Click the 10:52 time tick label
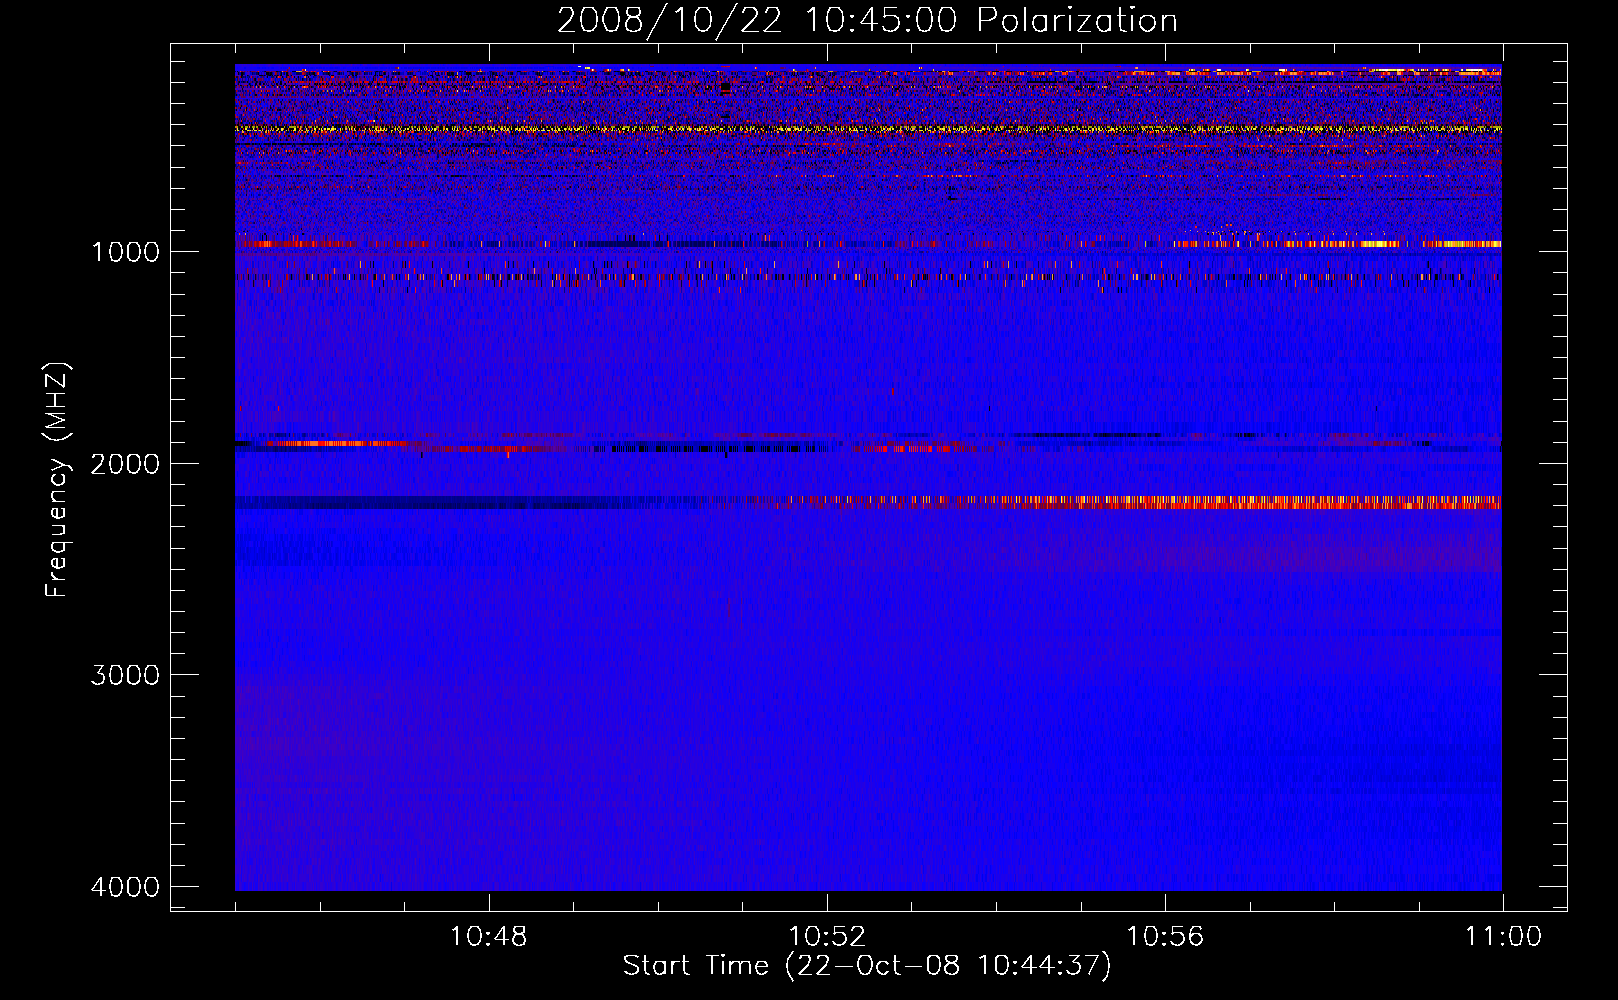This screenshot has width=1618, height=1000. click(827, 937)
